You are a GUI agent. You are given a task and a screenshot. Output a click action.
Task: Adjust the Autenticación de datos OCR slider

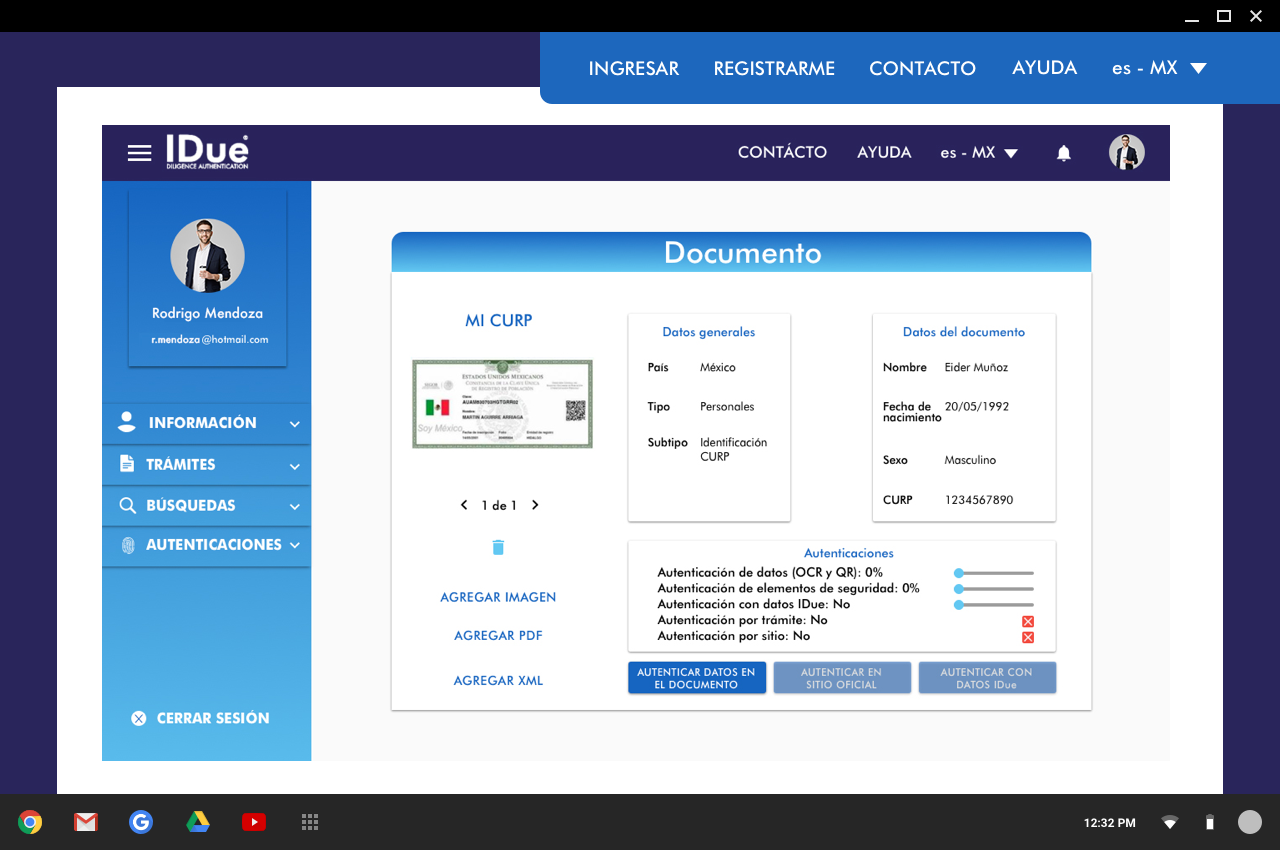959,573
